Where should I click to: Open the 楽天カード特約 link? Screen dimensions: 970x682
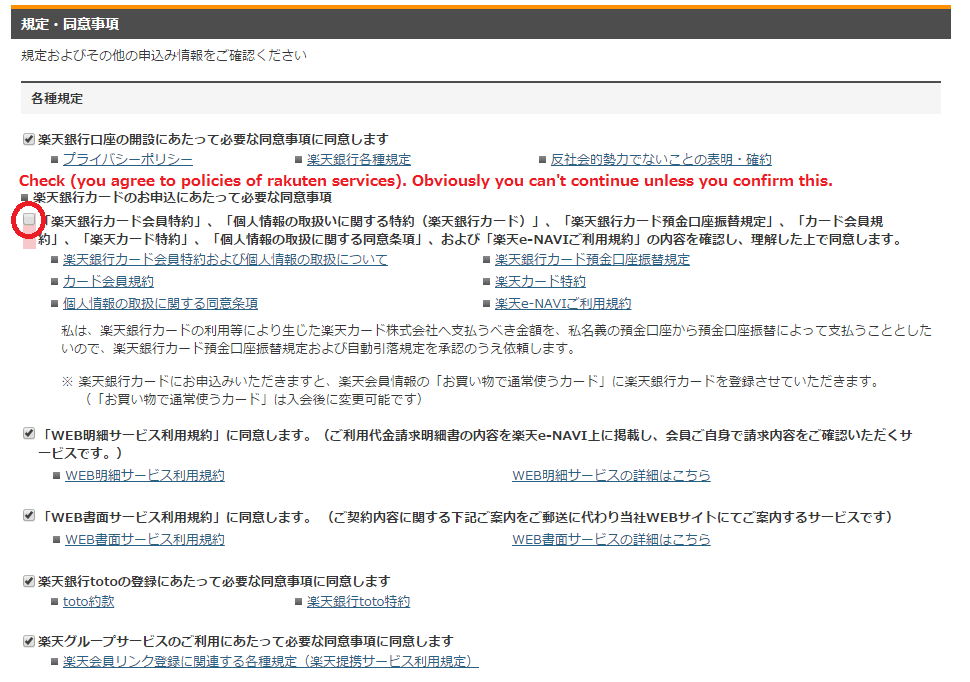(x=540, y=282)
